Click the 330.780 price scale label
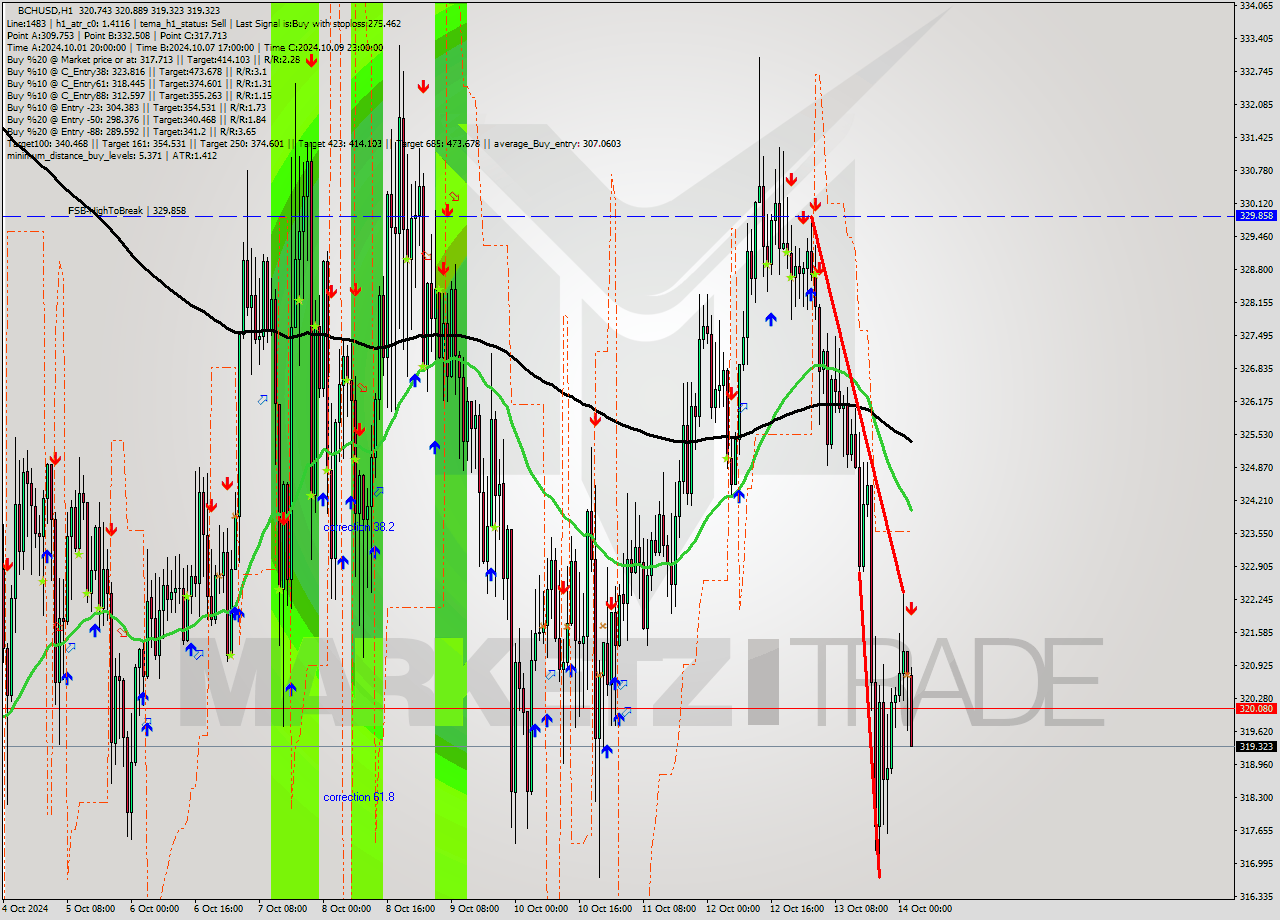Screen dimensions: 1280x920 click(1256, 170)
